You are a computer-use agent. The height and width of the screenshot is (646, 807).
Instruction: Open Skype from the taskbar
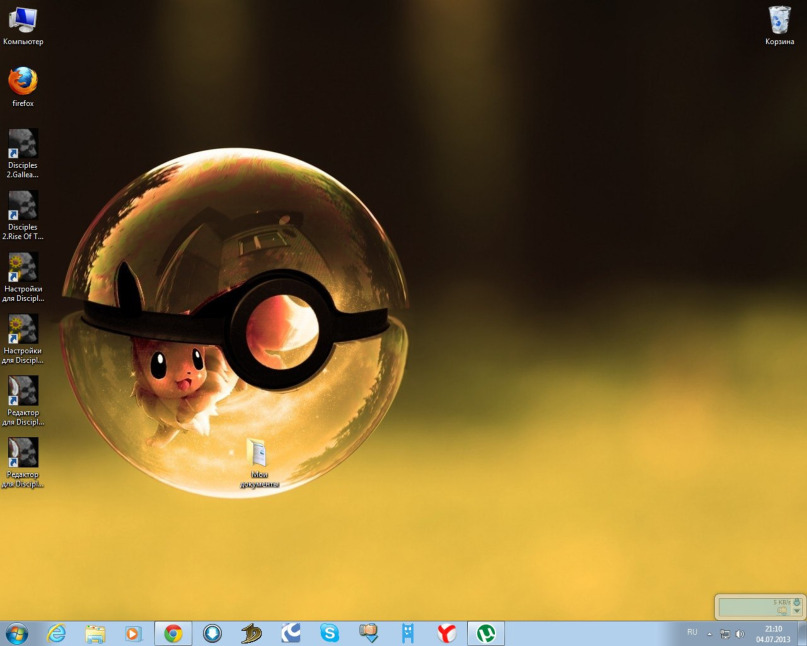(329, 633)
